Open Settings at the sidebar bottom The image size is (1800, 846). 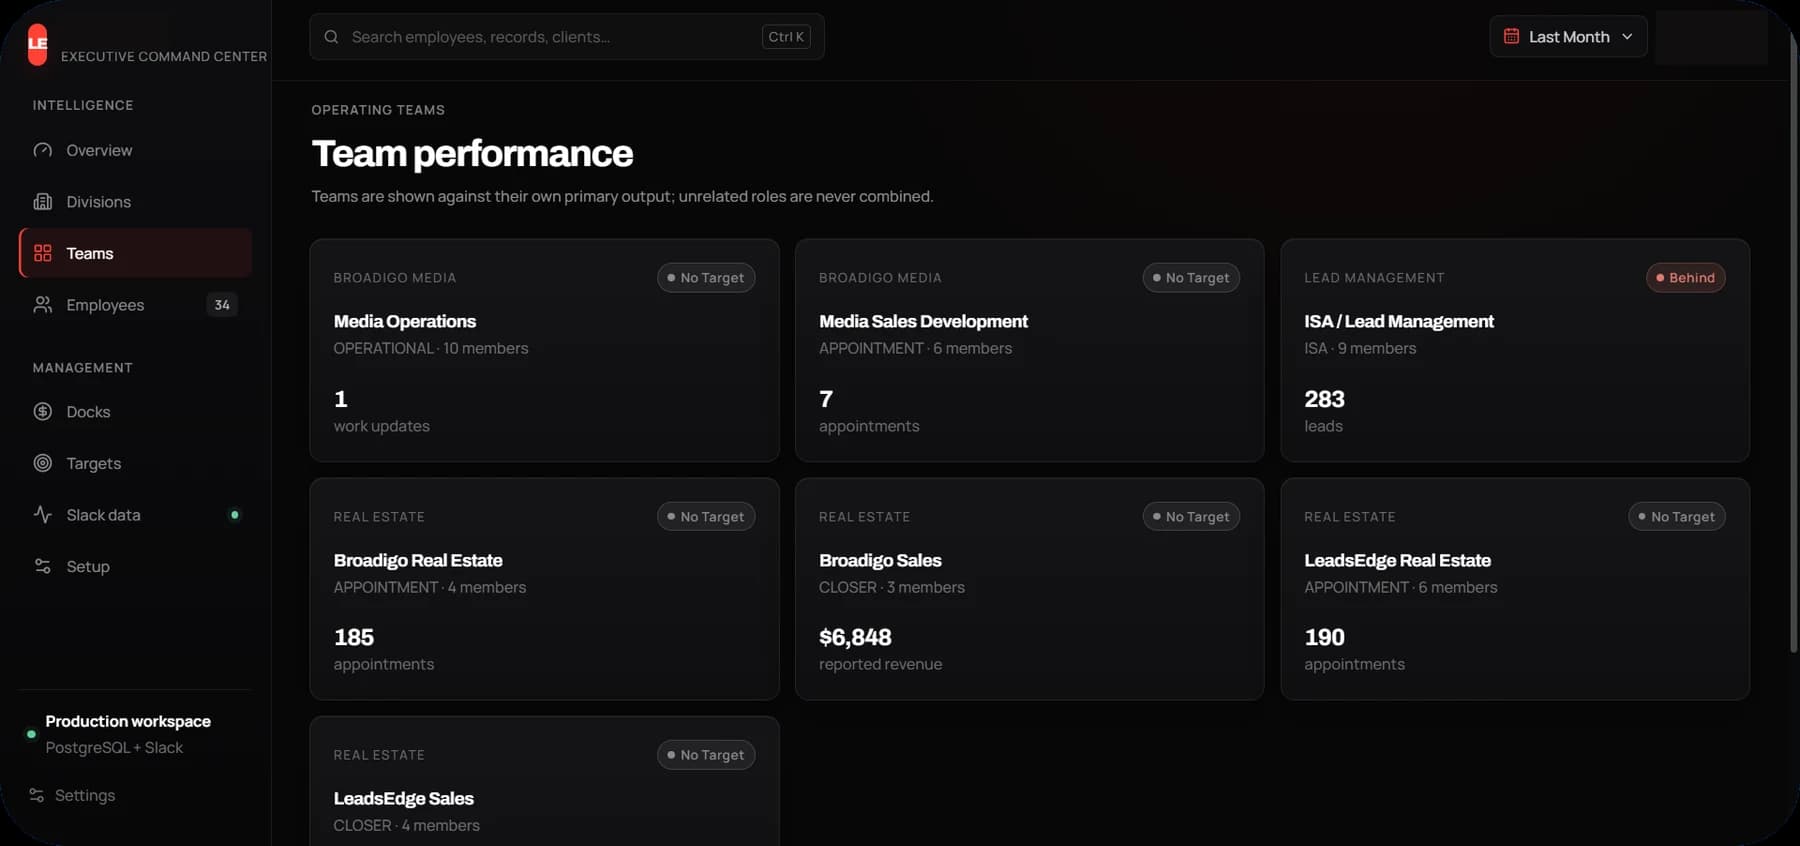click(72, 795)
